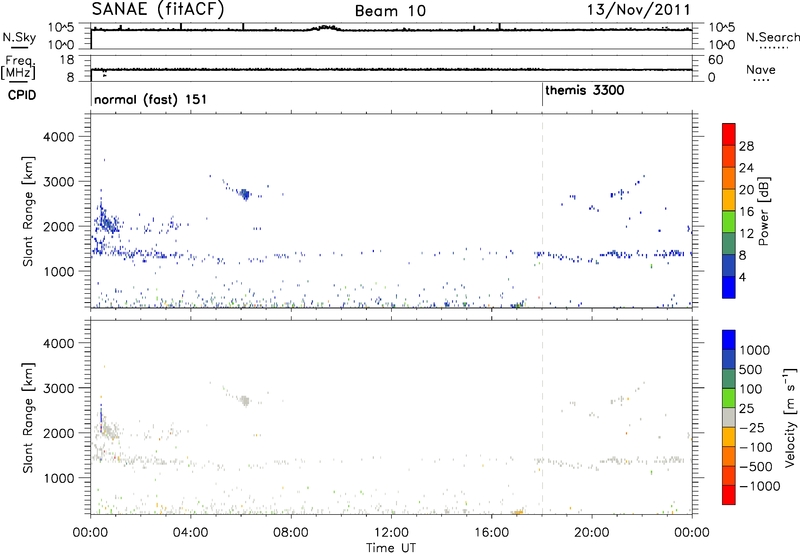Click the N.Search legend label
This screenshot has height=554, width=800.
[x=772, y=37]
